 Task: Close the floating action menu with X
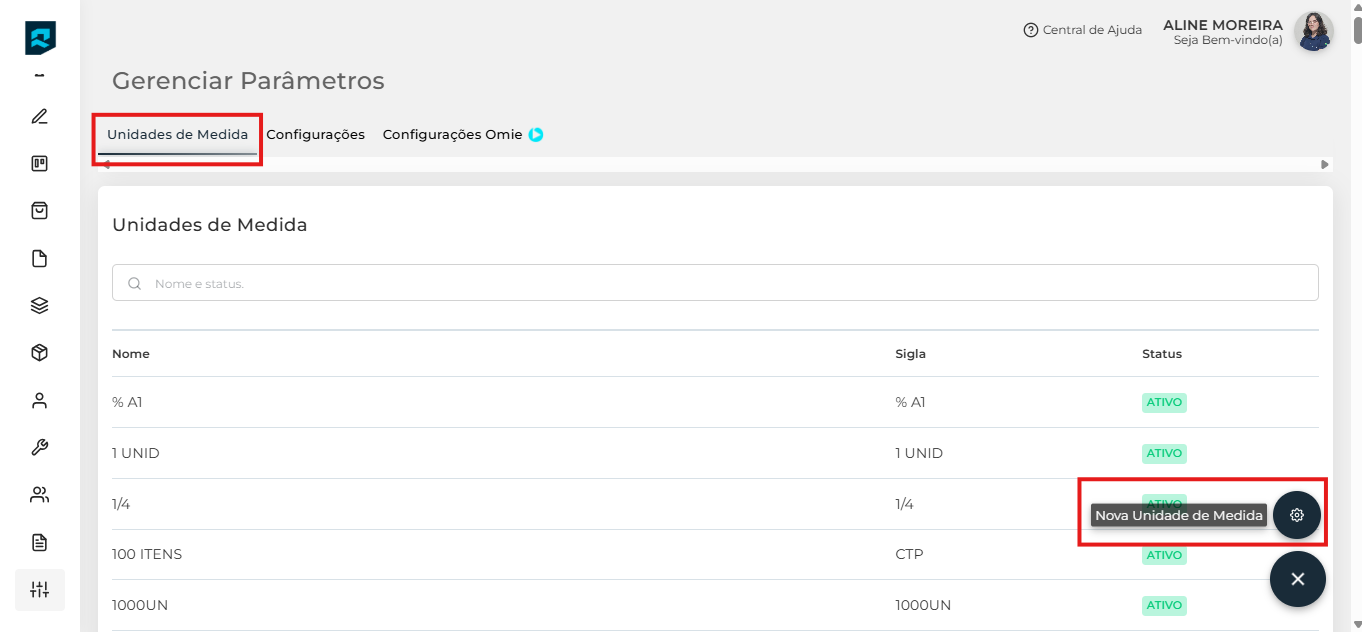[1297, 579]
